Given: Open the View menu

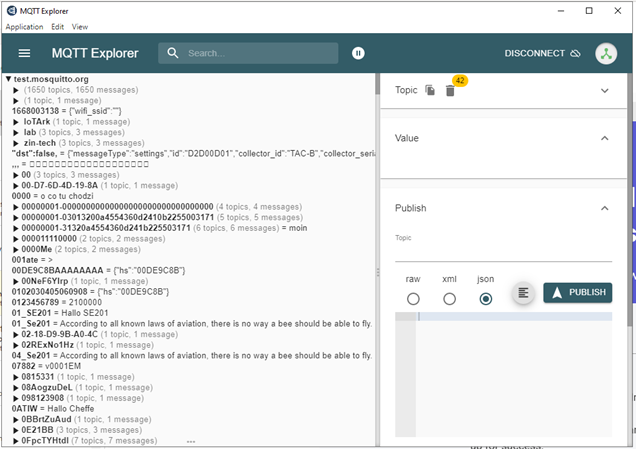Looking at the screenshot, I should [x=80, y=27].
